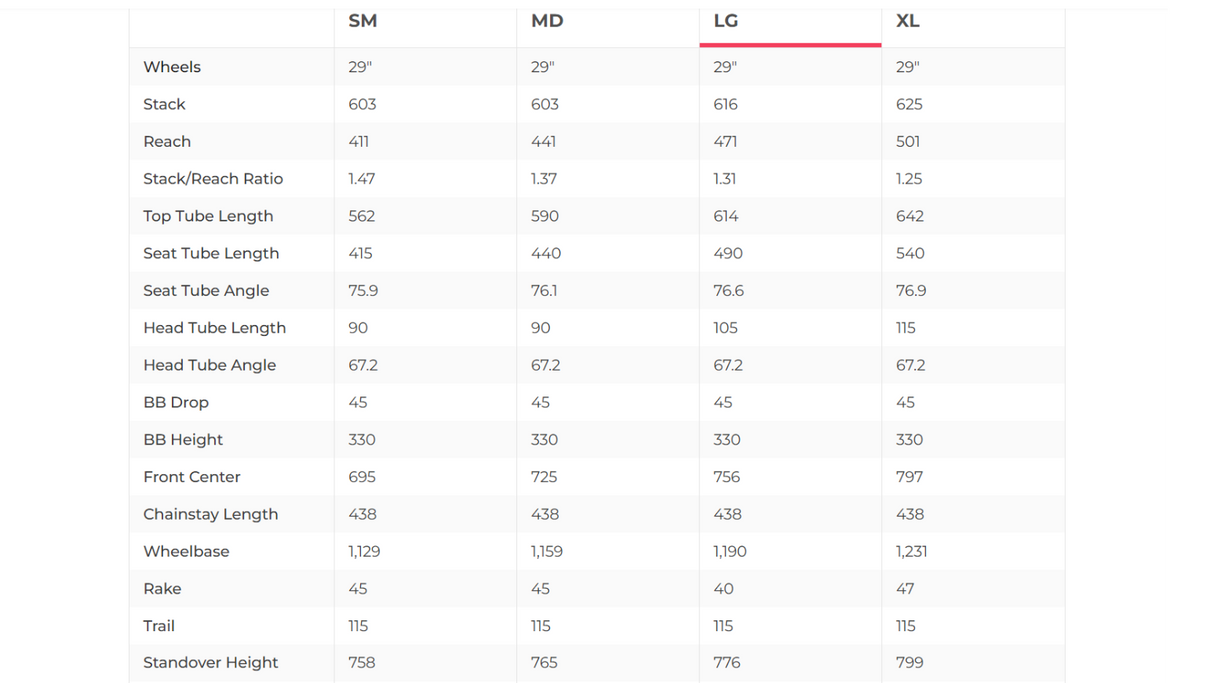1214x683 pixels.
Task: Select the Wheelbase row label
Action: pyautogui.click(x=186, y=552)
